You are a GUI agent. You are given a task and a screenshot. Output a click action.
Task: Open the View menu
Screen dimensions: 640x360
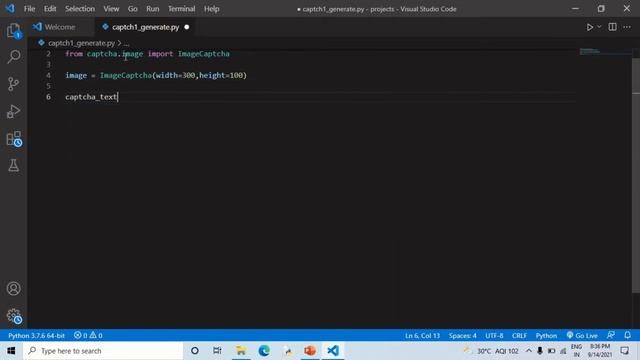pos(111,9)
